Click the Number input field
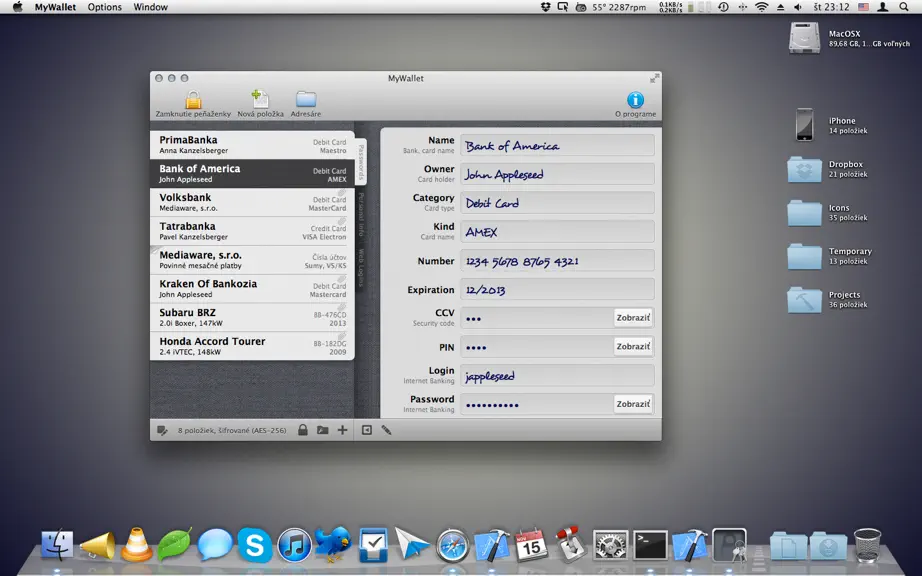 click(557, 261)
